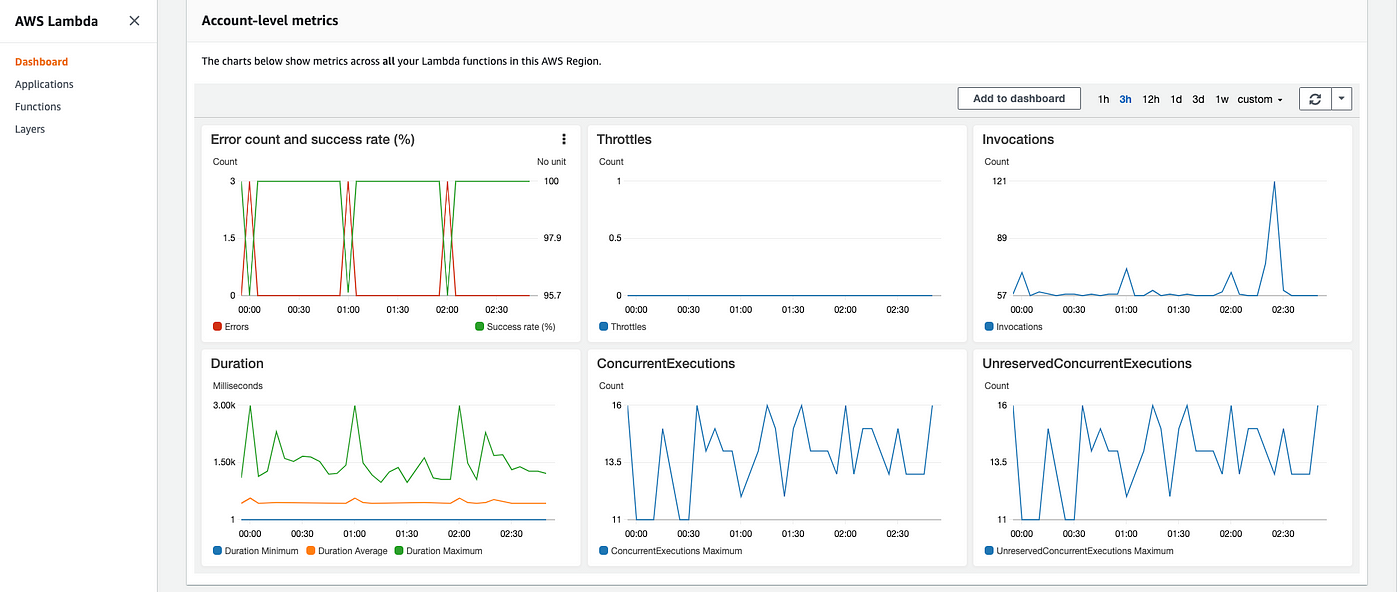Switch to the 12h time range
Viewport: 1400px width, 592px height.
(1151, 100)
